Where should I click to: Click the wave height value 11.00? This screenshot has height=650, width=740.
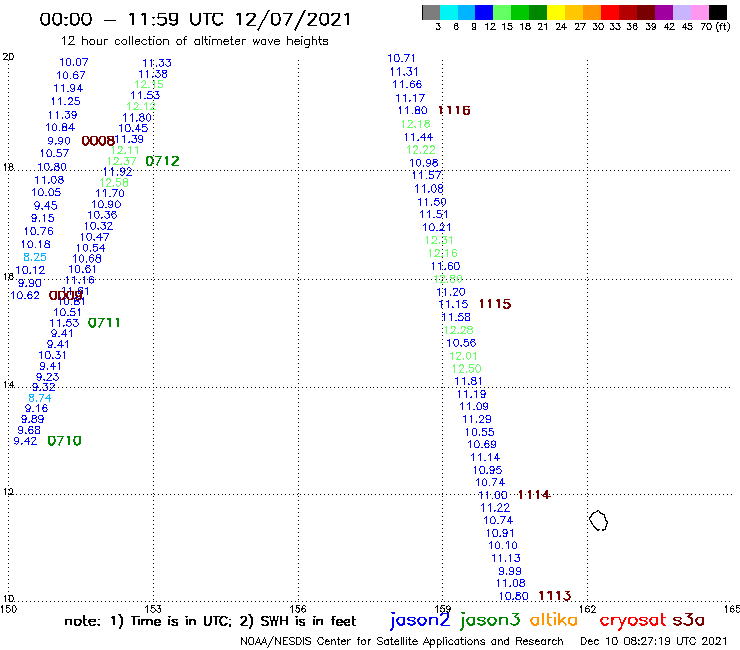[x=493, y=495]
